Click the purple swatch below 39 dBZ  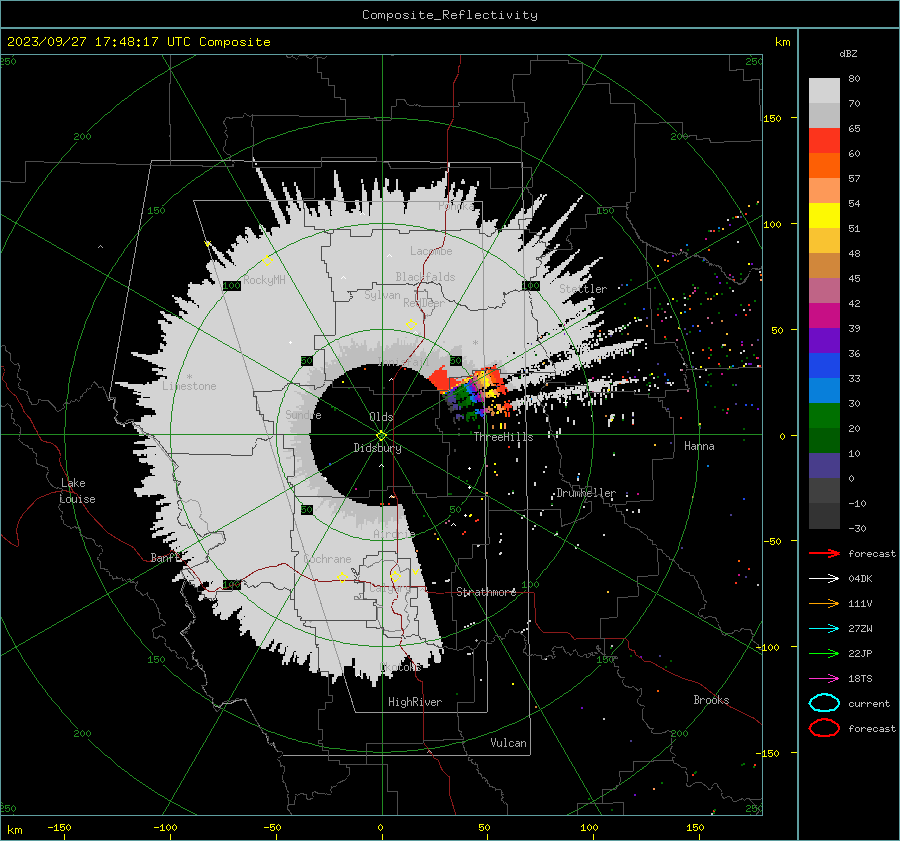click(x=824, y=341)
